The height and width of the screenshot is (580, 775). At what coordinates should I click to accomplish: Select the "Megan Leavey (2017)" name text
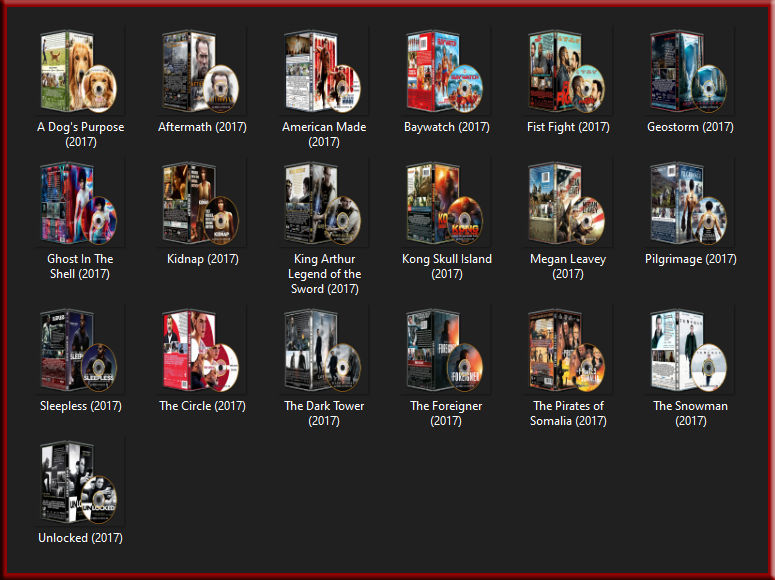click(568, 267)
